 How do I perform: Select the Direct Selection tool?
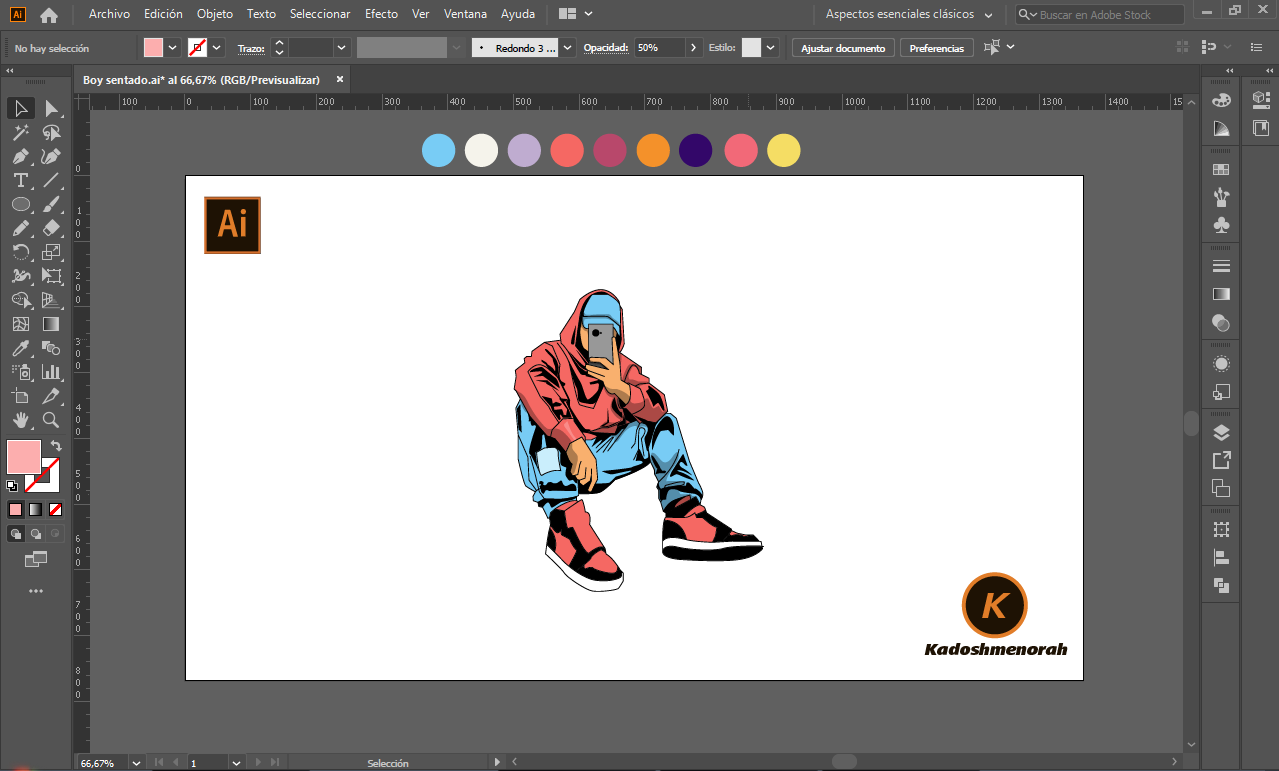(x=51, y=108)
